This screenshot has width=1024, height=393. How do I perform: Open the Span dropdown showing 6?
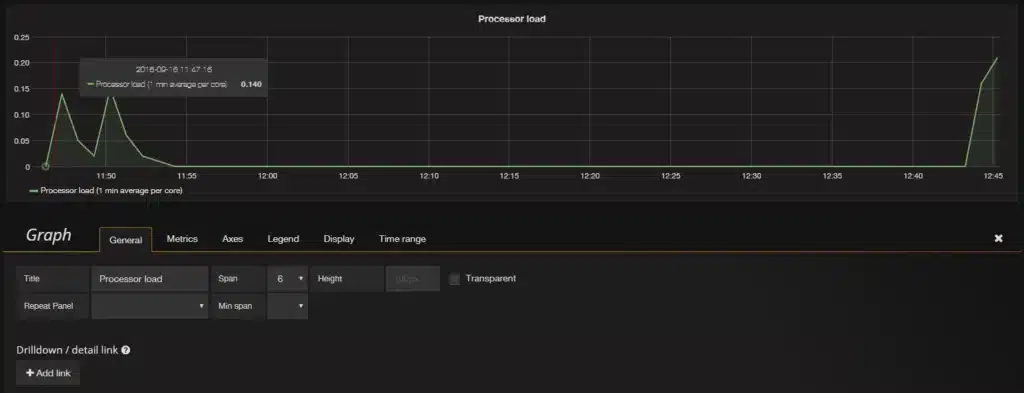tap(287, 279)
